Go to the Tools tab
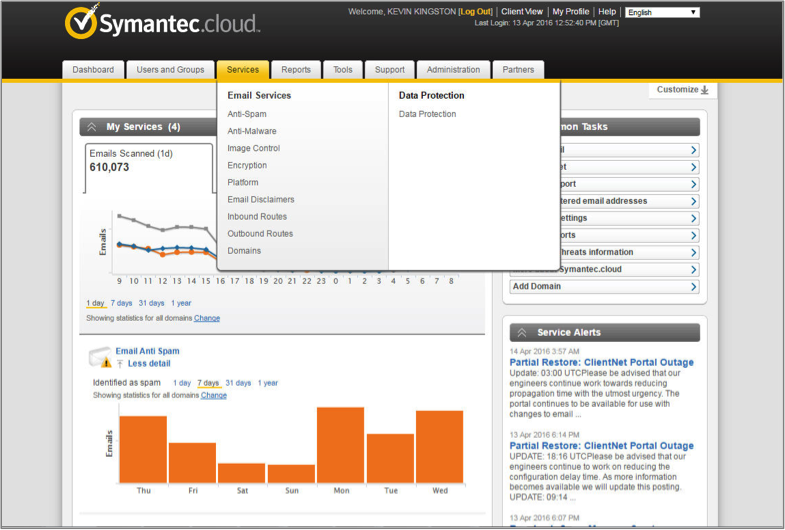This screenshot has height=530, width=785. coord(343,70)
